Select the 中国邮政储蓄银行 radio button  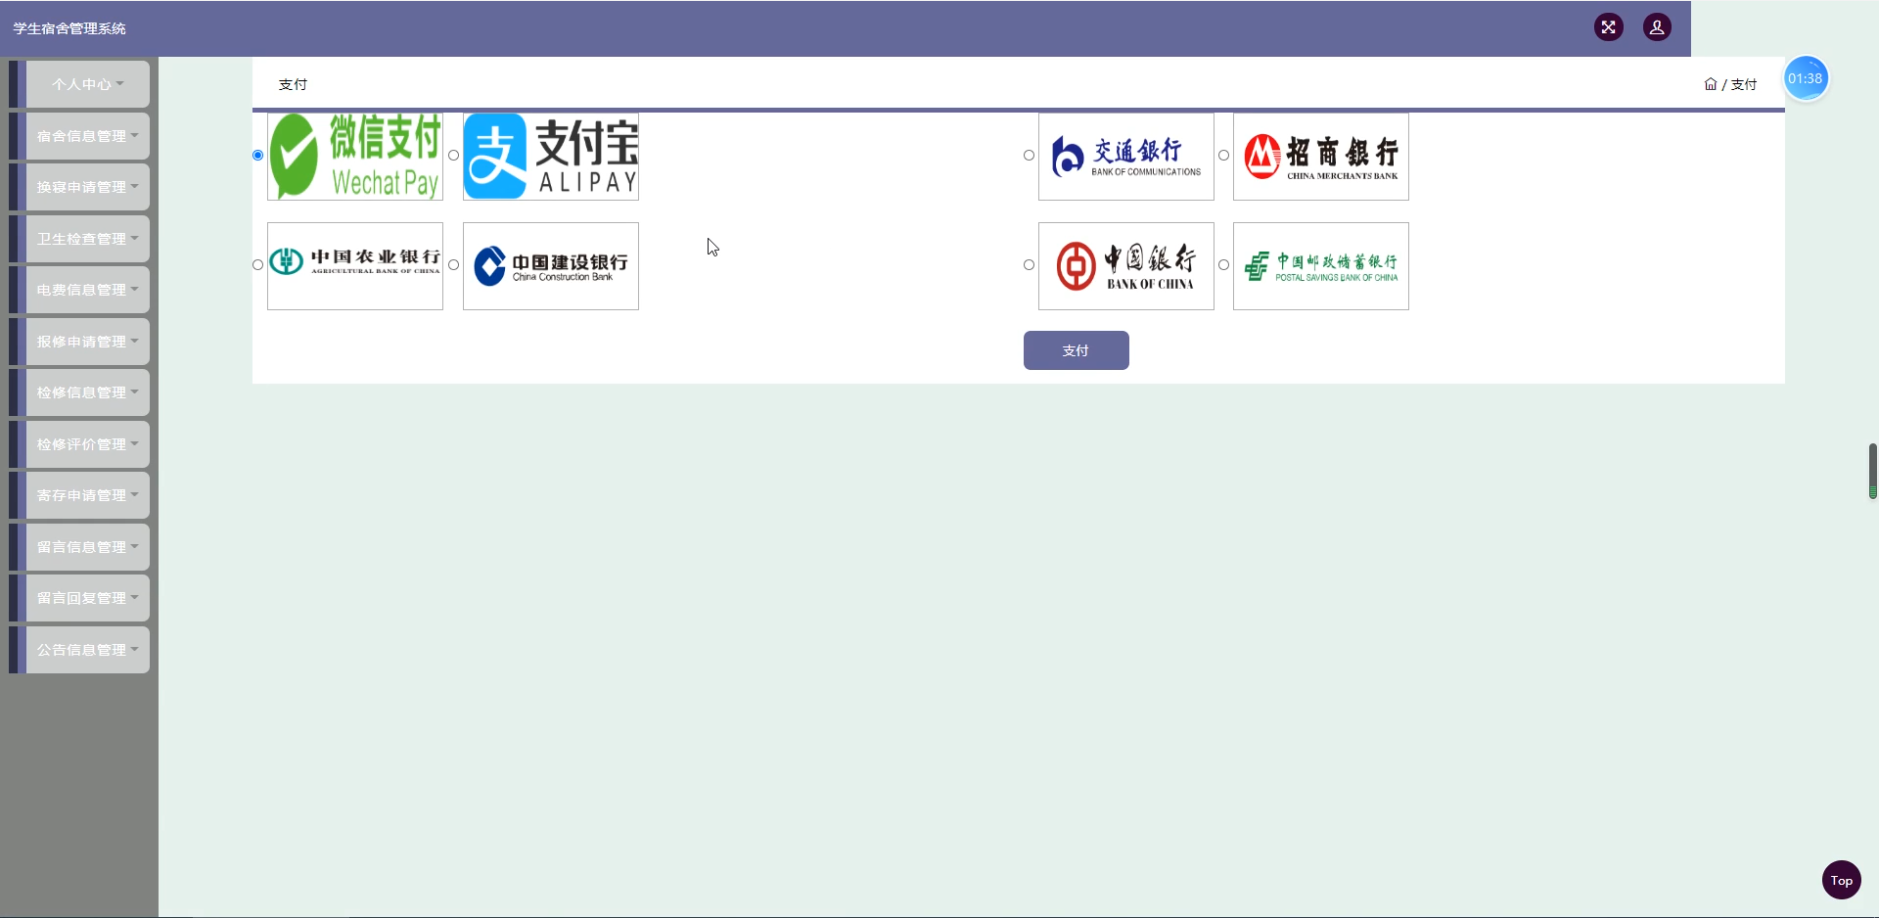tap(1224, 265)
